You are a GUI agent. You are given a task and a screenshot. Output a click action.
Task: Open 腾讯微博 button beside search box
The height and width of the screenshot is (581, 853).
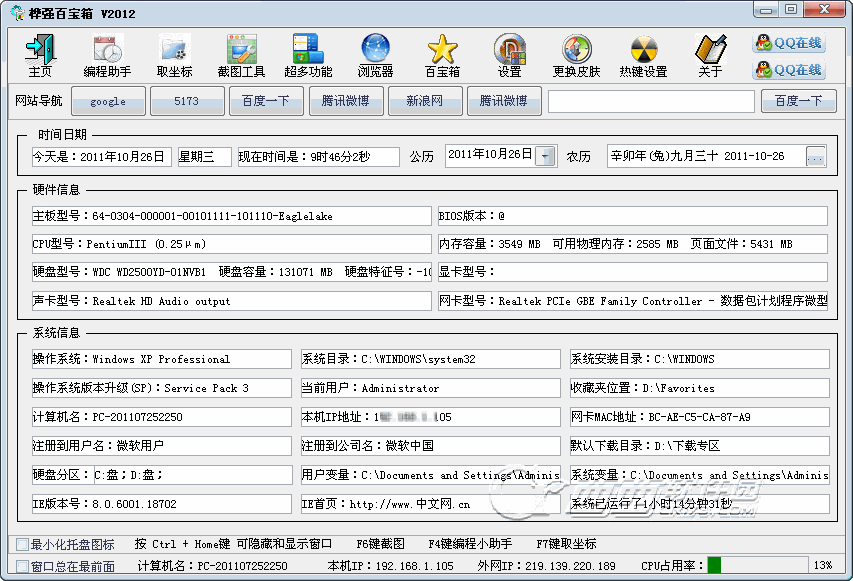(x=504, y=101)
